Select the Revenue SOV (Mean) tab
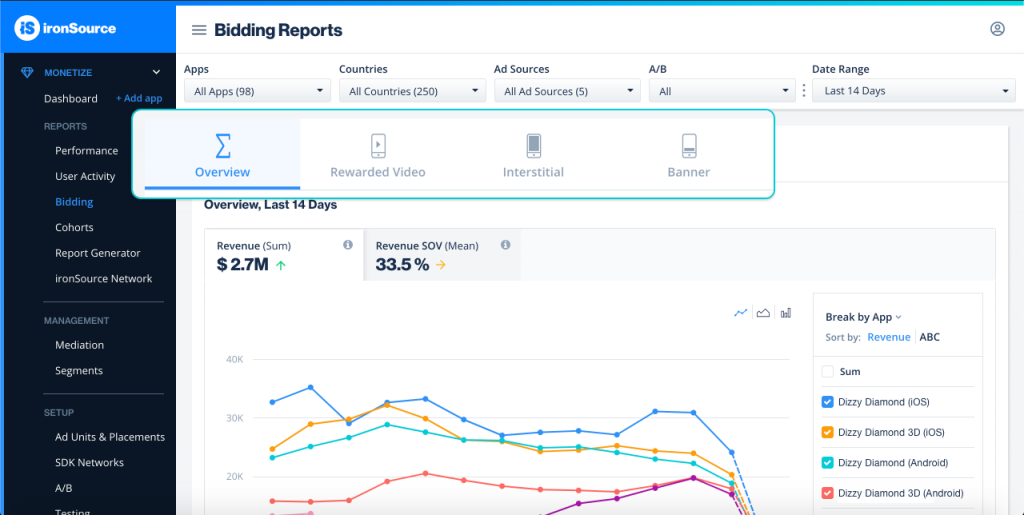This screenshot has width=1024, height=515. [442, 255]
